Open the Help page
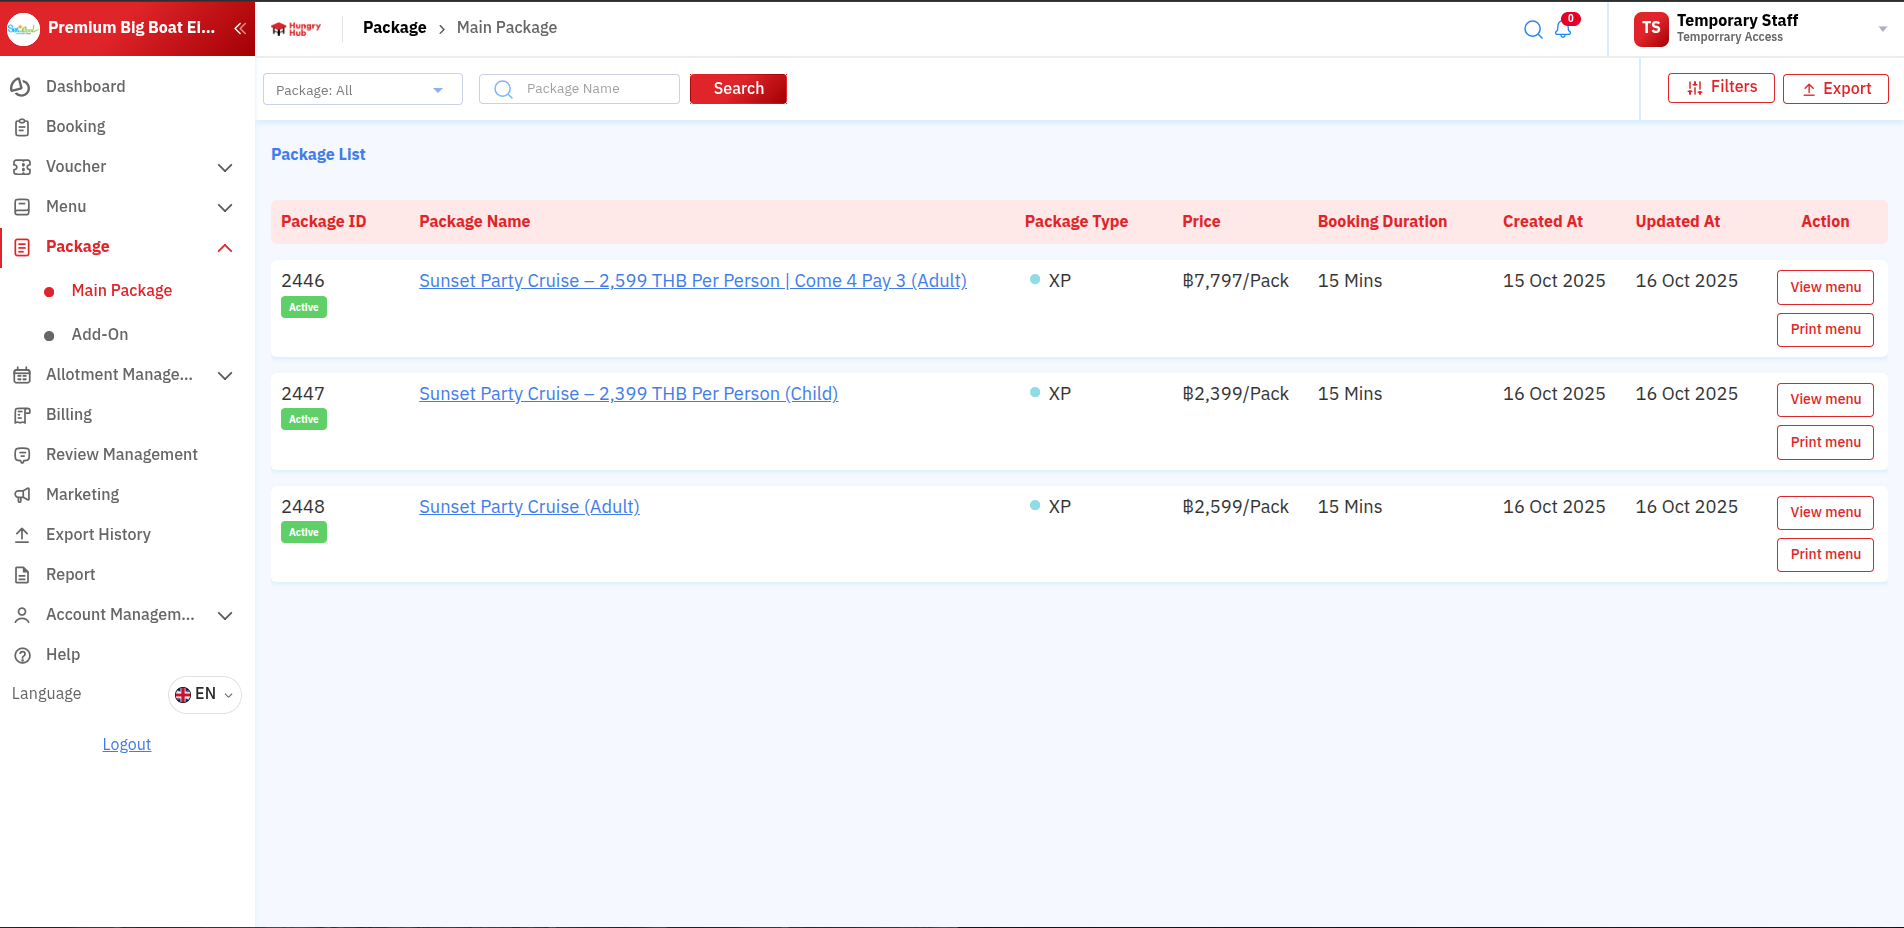1904x928 pixels. (62, 655)
